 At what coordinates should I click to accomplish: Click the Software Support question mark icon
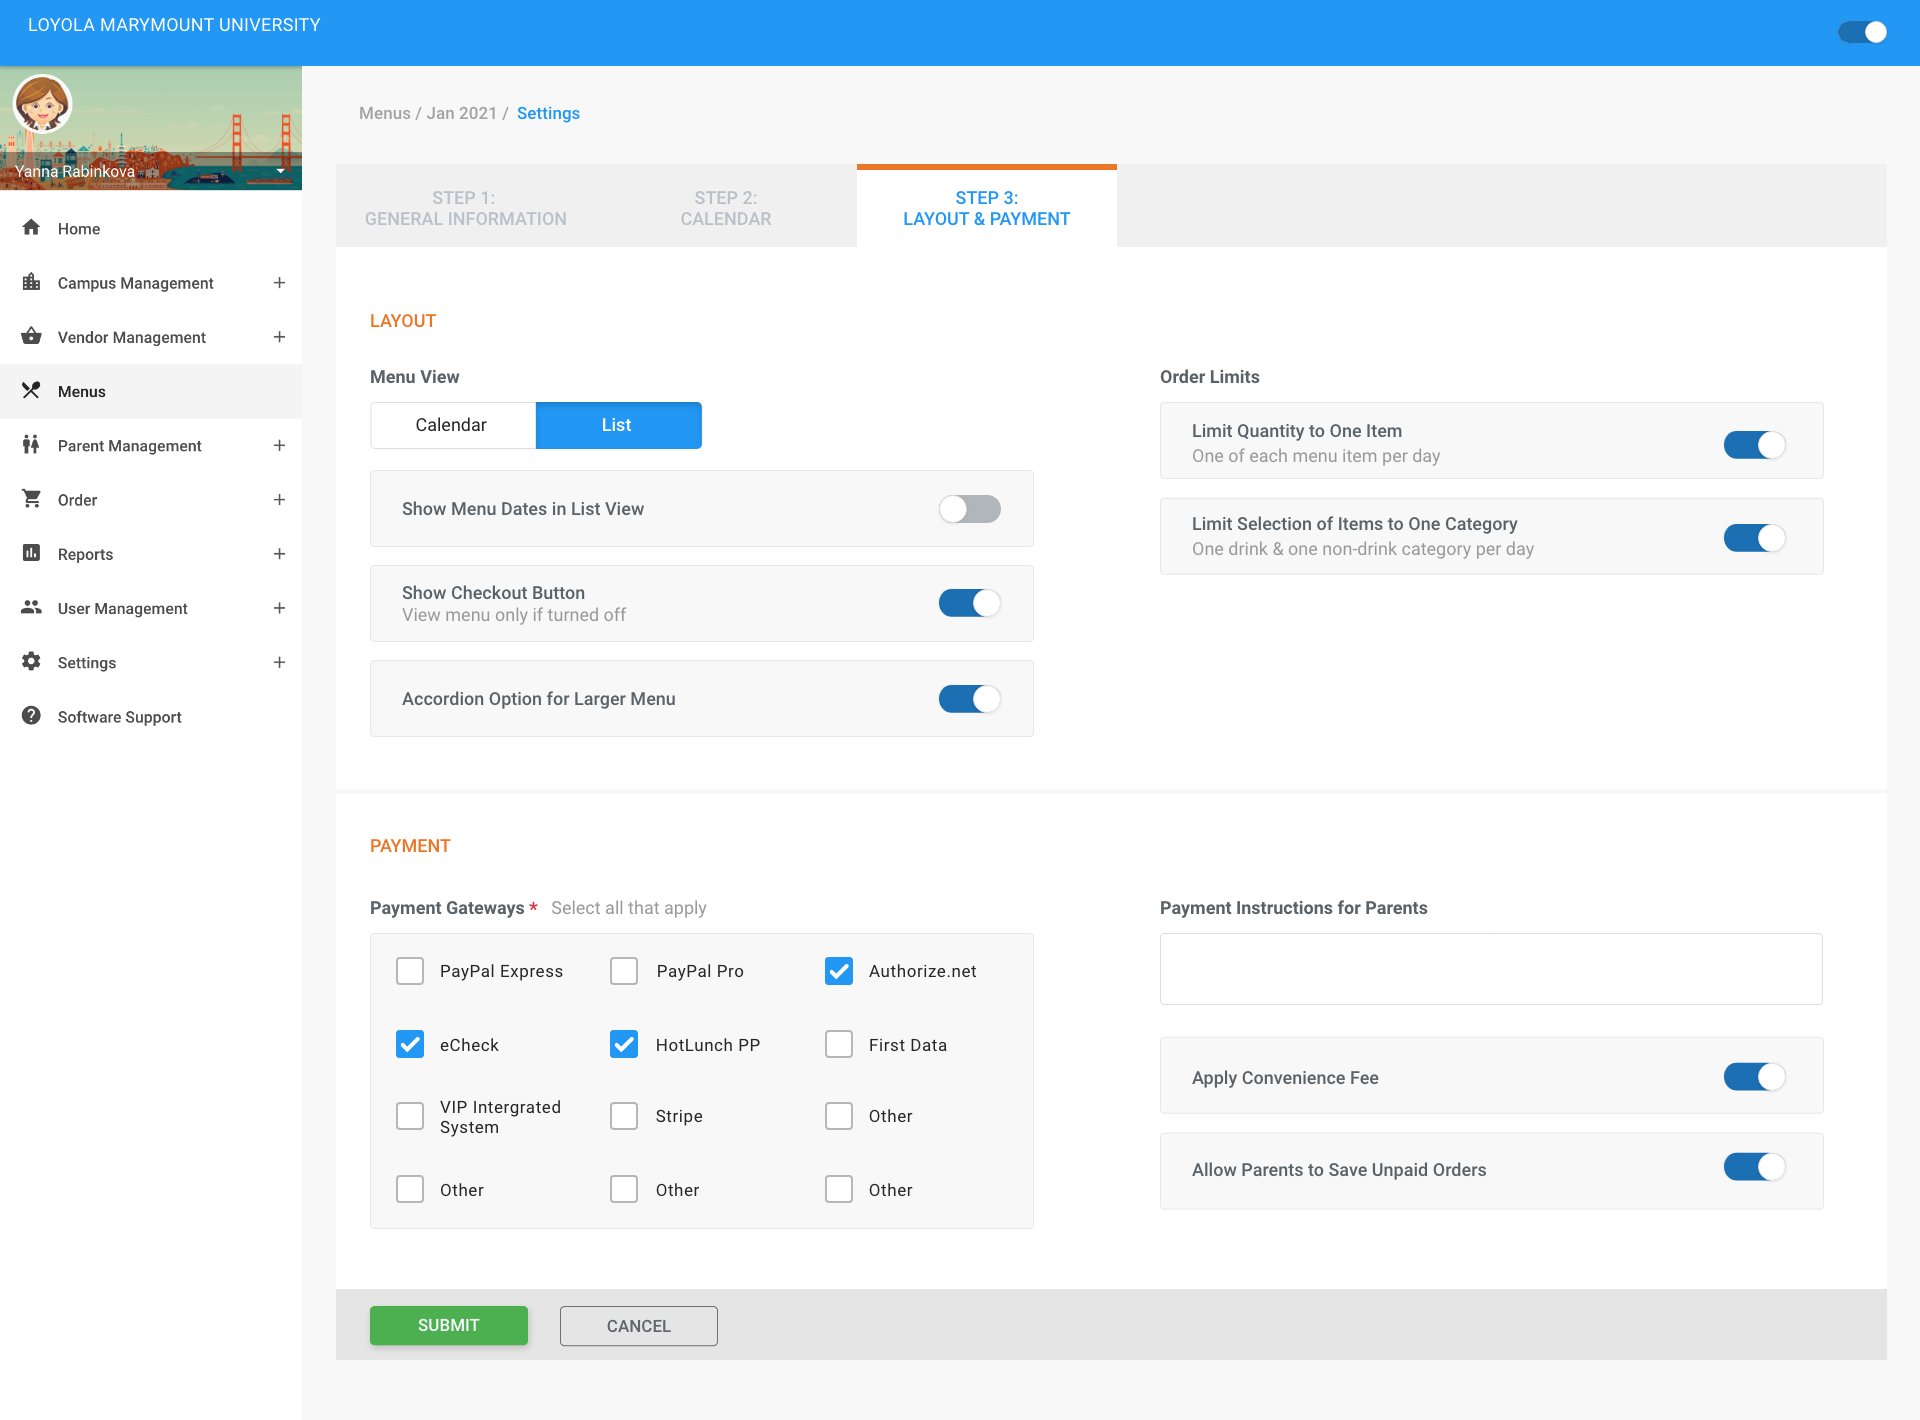[31, 716]
